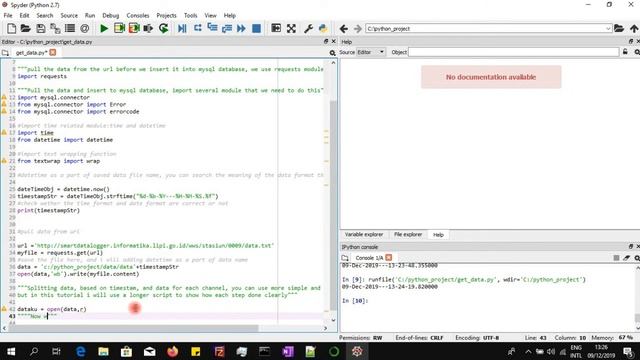The image size is (640, 360).
Task: Open Preferences via the wrench icon
Action: 308,28
